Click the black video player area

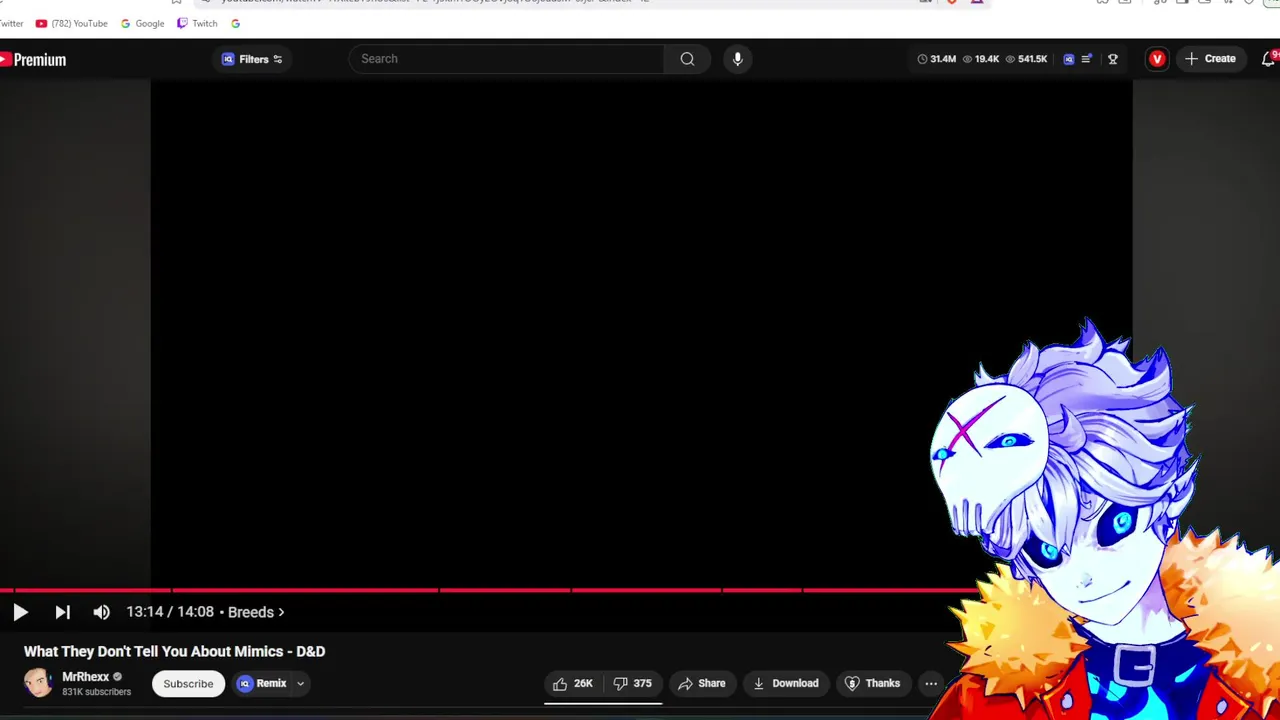641,333
